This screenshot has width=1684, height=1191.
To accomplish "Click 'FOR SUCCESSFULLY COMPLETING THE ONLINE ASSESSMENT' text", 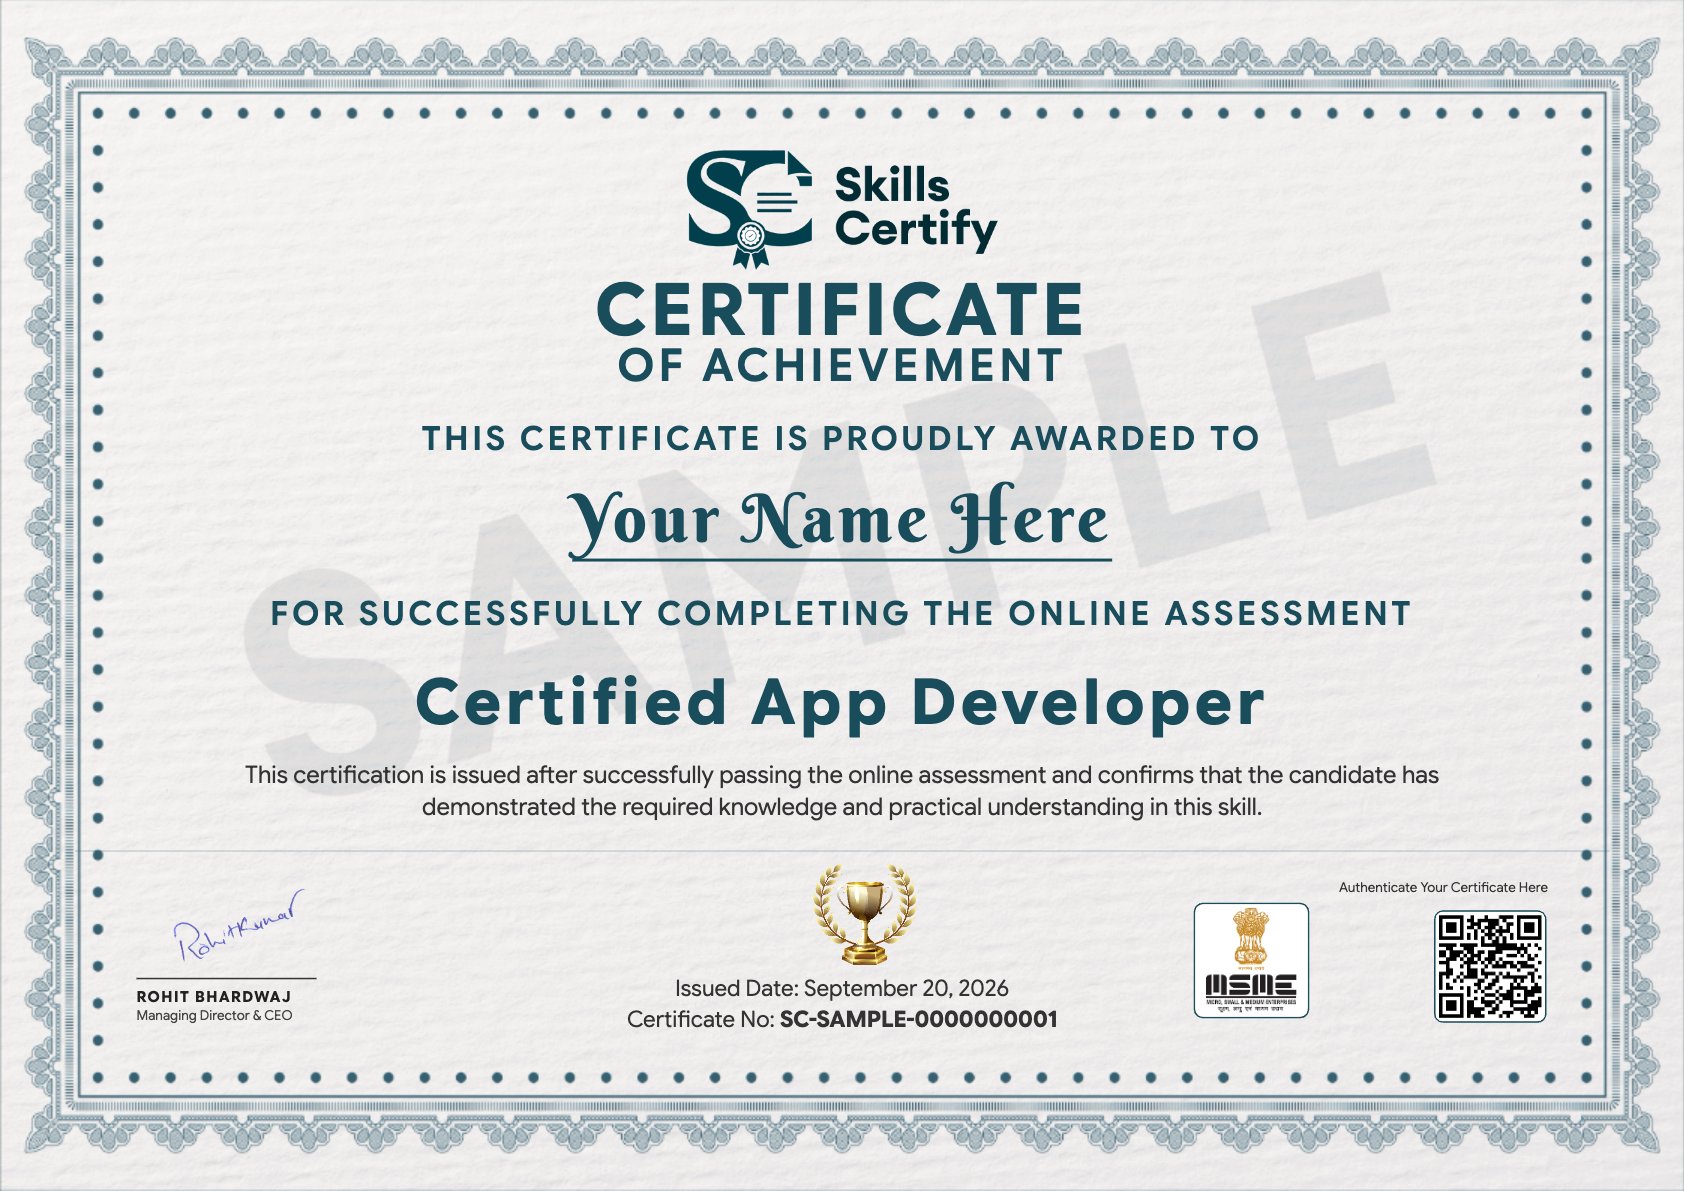I will coord(841,613).
